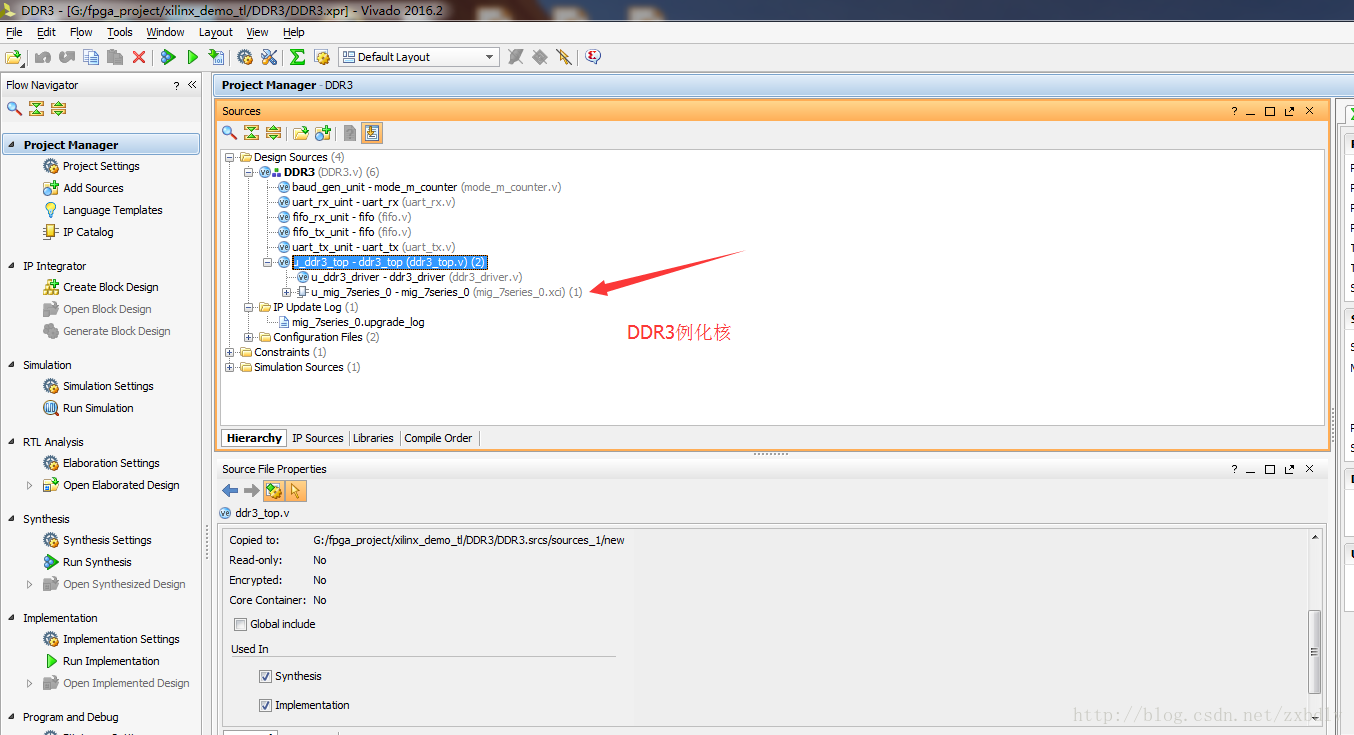Click the Flow Navigator Collapse All icon
1354x735 pixels.
click(36, 108)
